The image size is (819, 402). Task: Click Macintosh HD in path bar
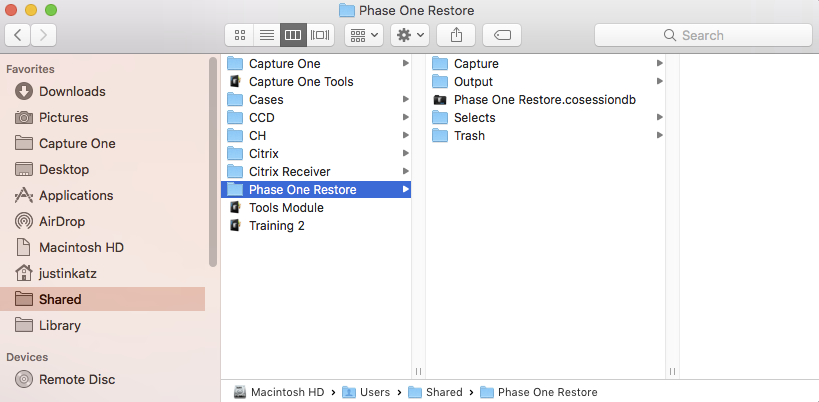pyautogui.click(x=279, y=392)
